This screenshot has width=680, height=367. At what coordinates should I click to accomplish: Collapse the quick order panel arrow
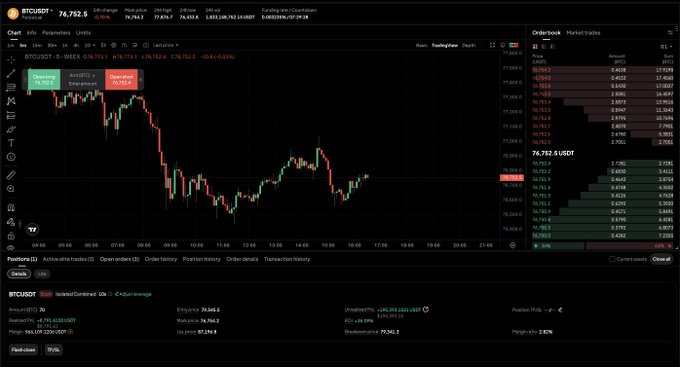point(141,80)
